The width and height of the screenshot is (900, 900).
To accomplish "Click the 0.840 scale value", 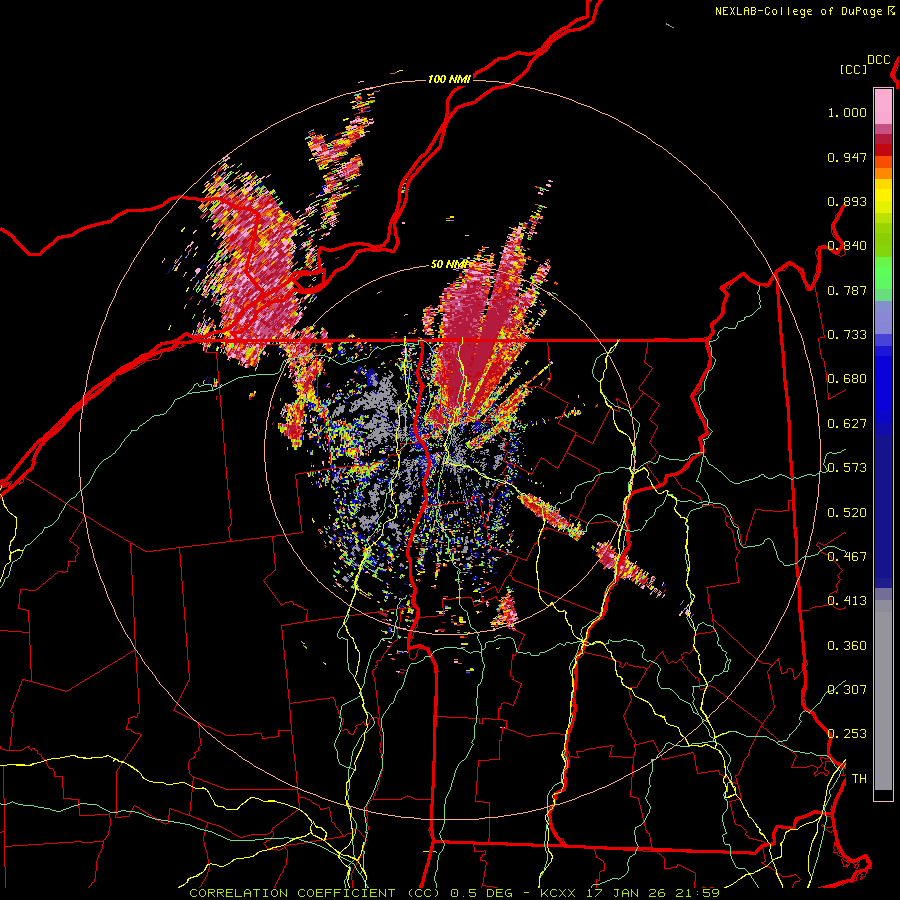I will [847, 246].
